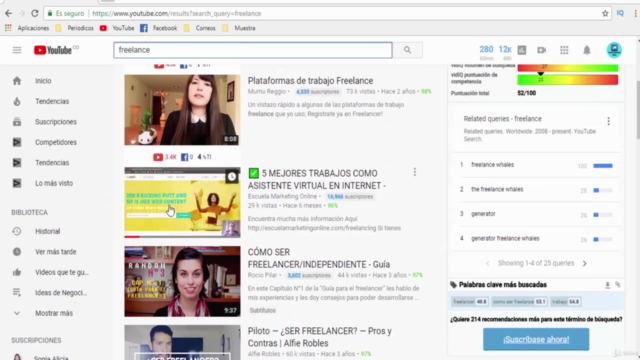Image resolution: width=640 pixels, height=360 pixels.
Task: Click the page vertical scrollbar
Action: coord(637,110)
